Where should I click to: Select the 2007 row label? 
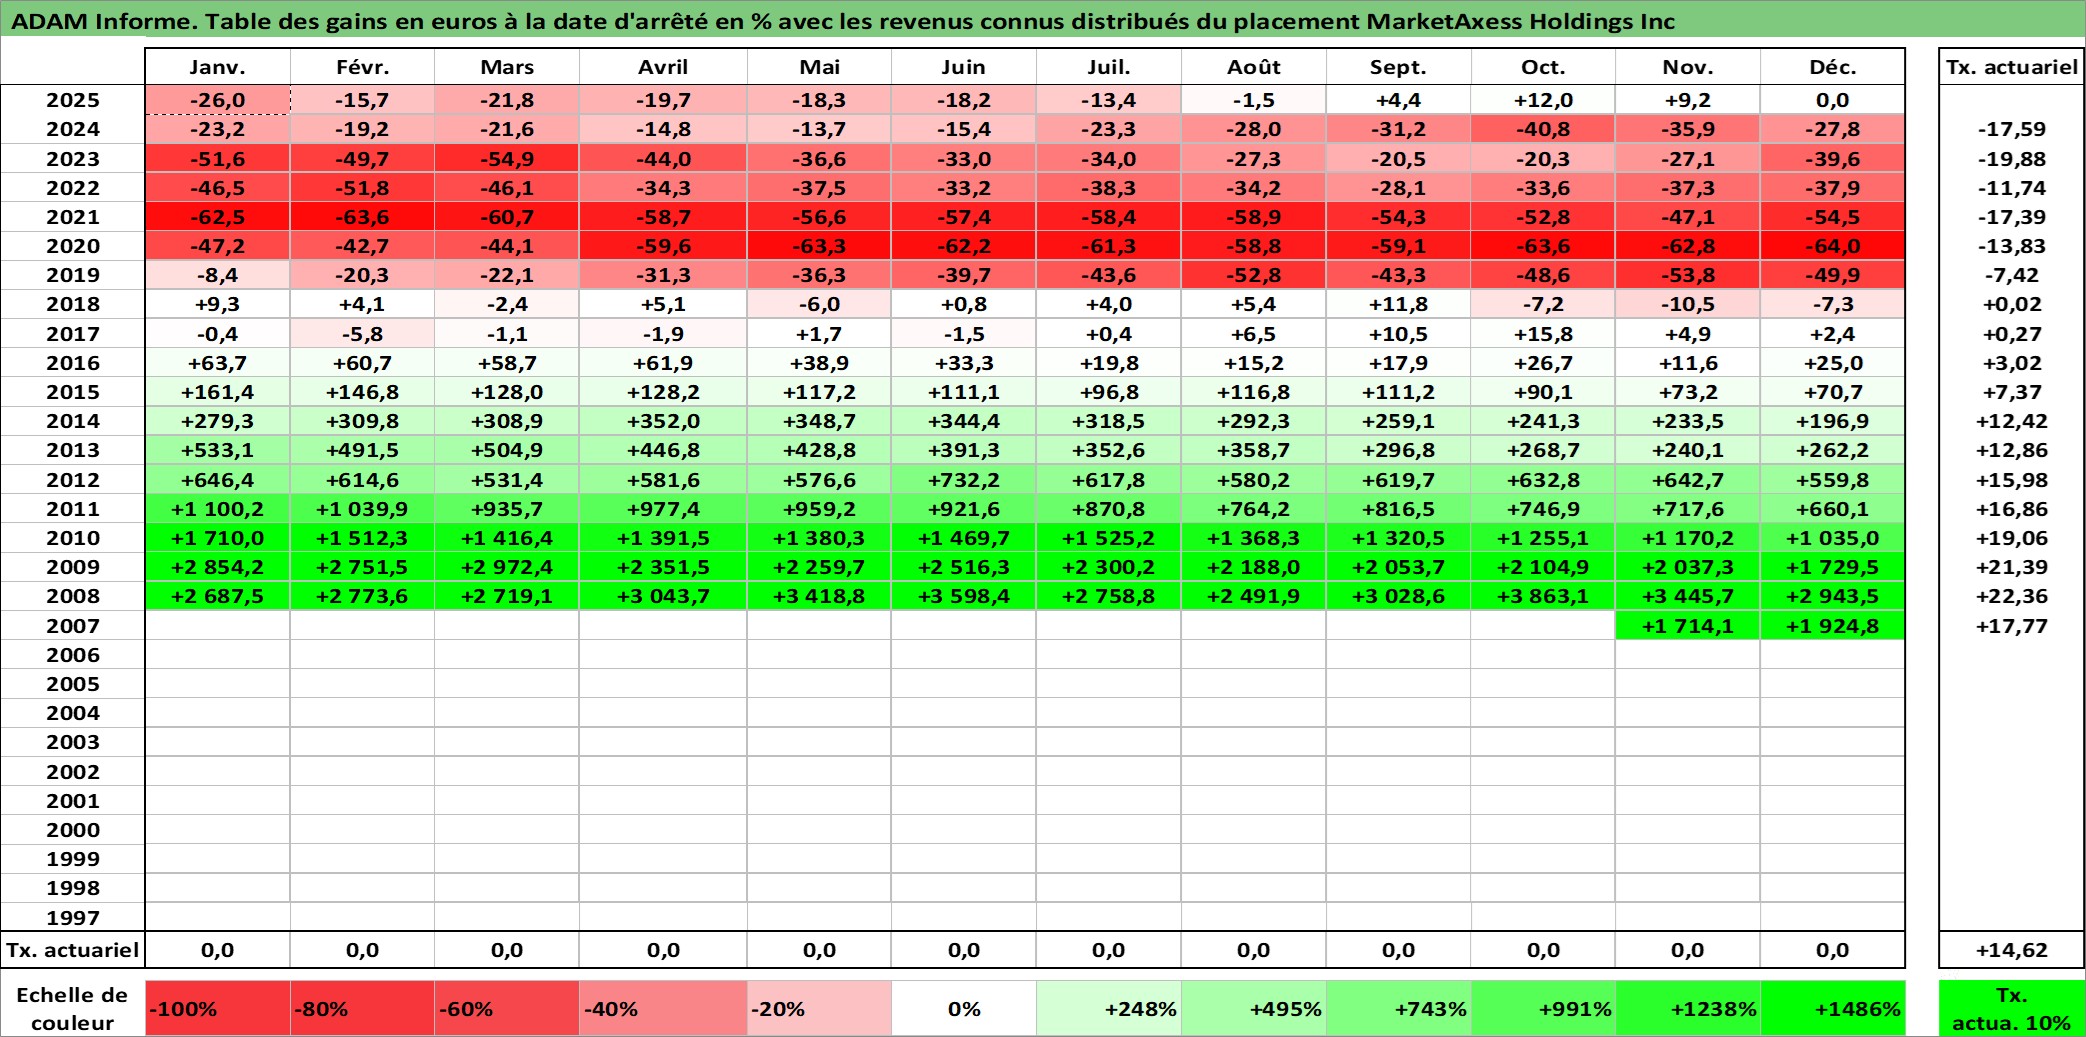pos(73,626)
